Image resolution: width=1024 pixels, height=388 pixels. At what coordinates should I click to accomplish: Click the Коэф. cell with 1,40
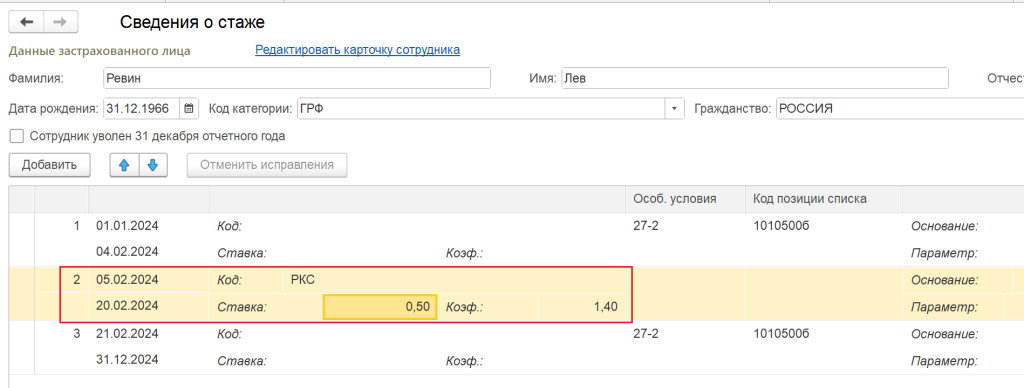[580, 306]
